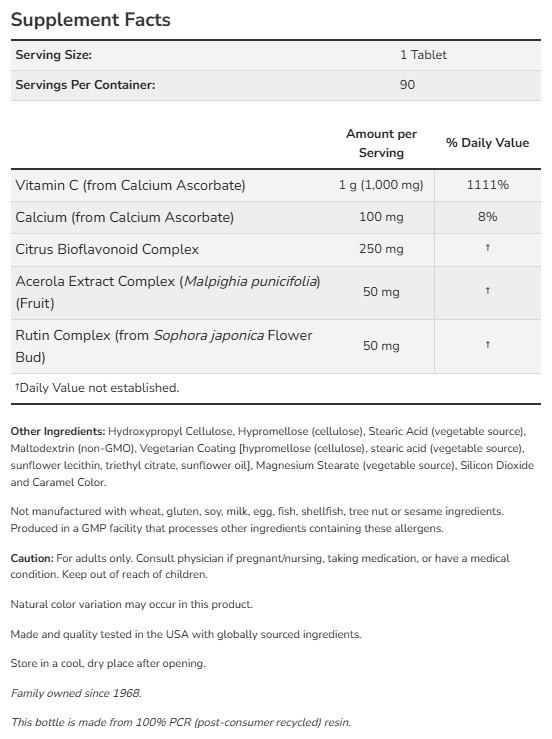The width and height of the screenshot is (552, 739).
Task: Select the Vitamin C ingredient row
Action: [276, 185]
